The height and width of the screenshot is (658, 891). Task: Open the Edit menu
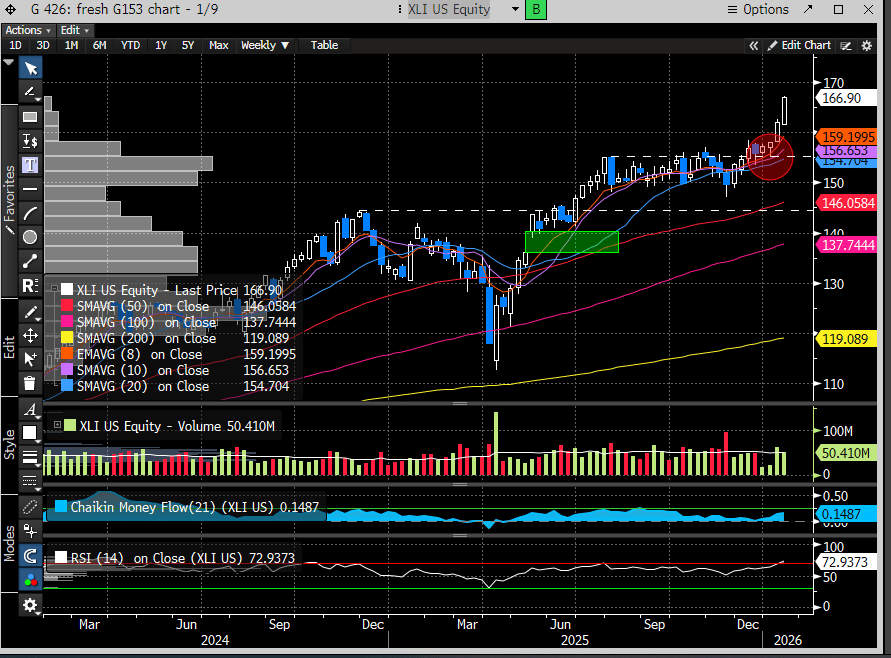[x=74, y=30]
